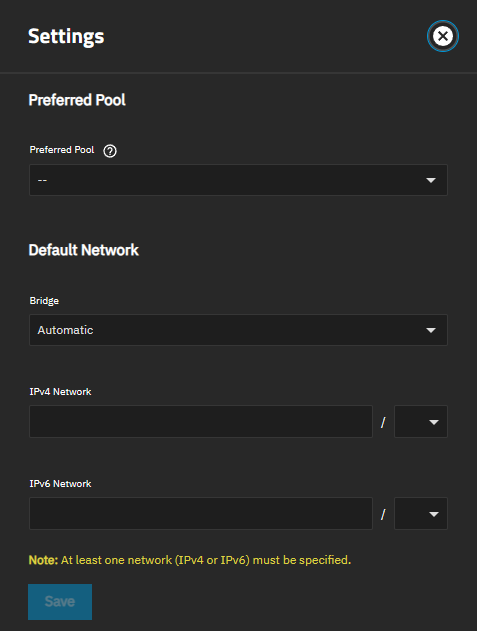Click the Settings title text
Viewport: 477px width, 631px height.
click(x=66, y=37)
